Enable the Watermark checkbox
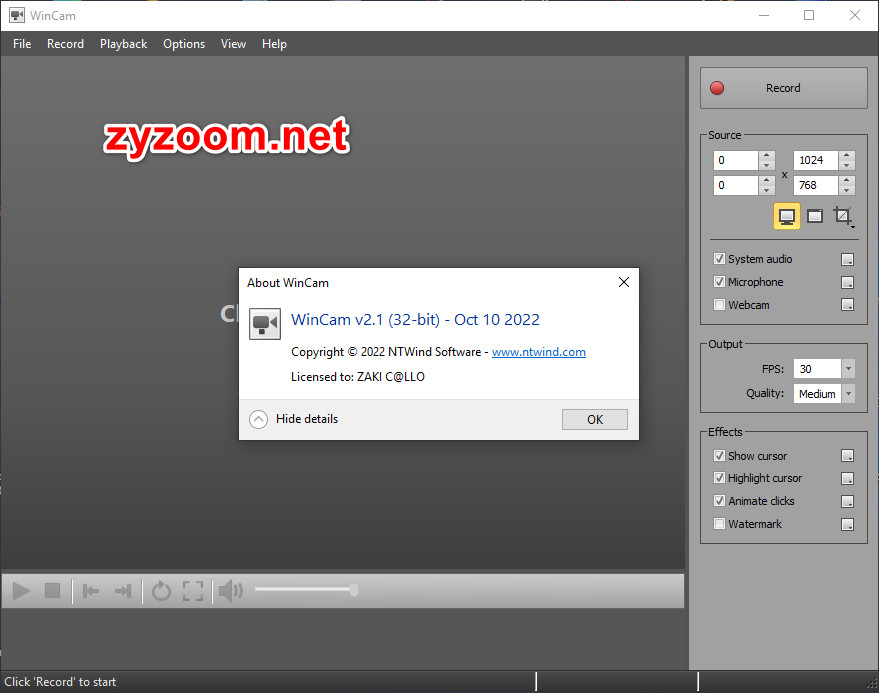The image size is (879, 693). pyautogui.click(x=719, y=524)
